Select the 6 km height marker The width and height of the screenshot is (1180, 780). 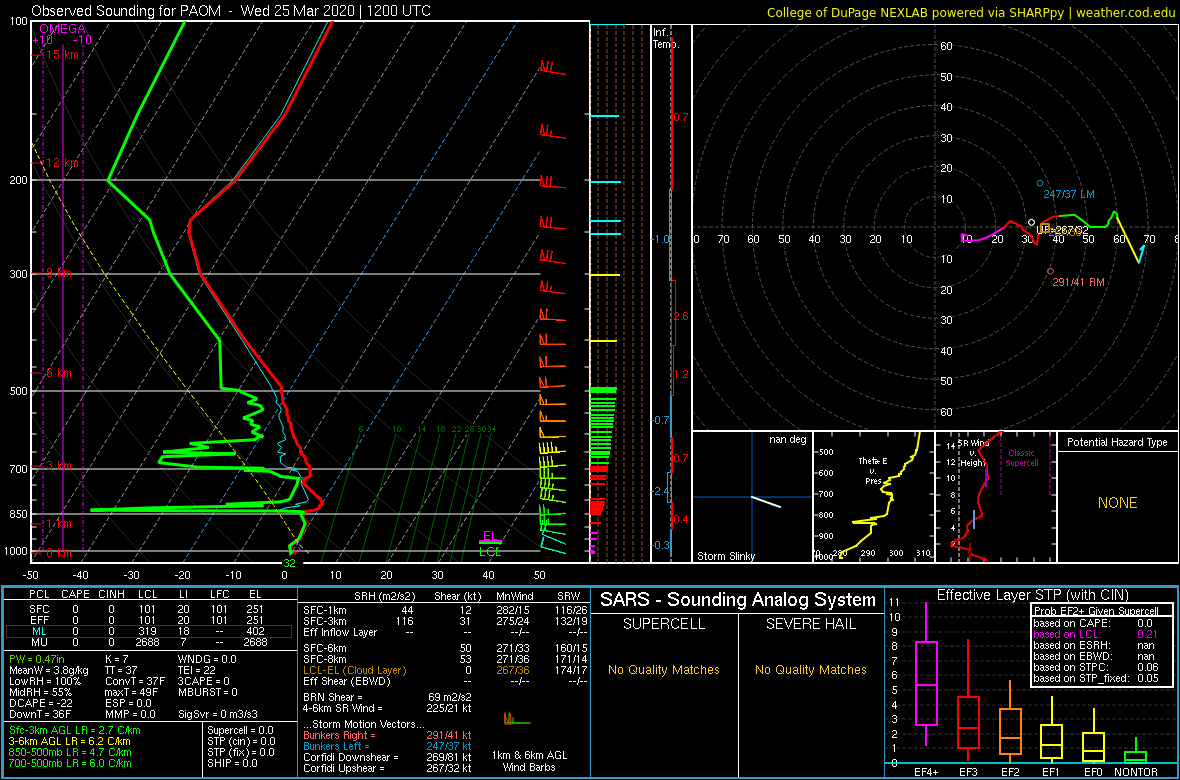57,373
